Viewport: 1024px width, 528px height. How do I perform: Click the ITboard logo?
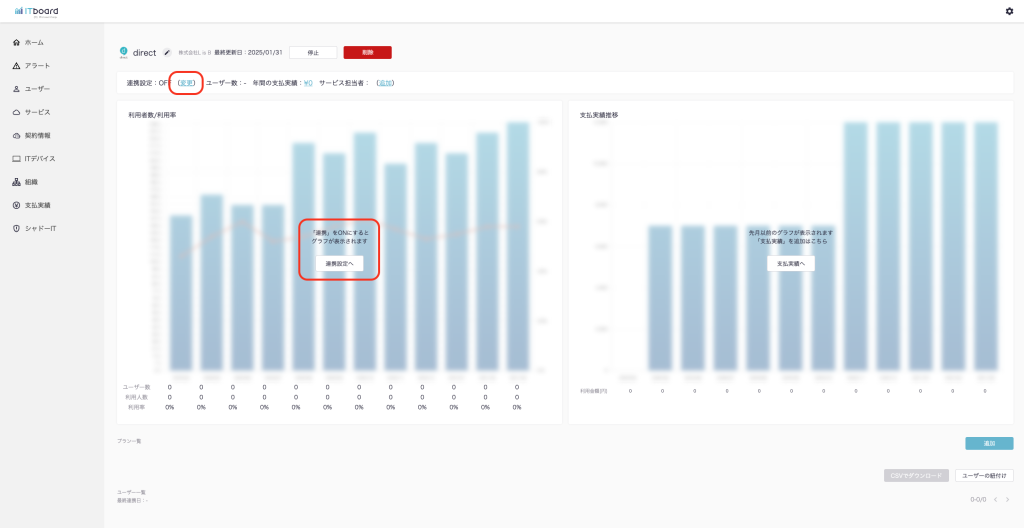(x=35, y=11)
